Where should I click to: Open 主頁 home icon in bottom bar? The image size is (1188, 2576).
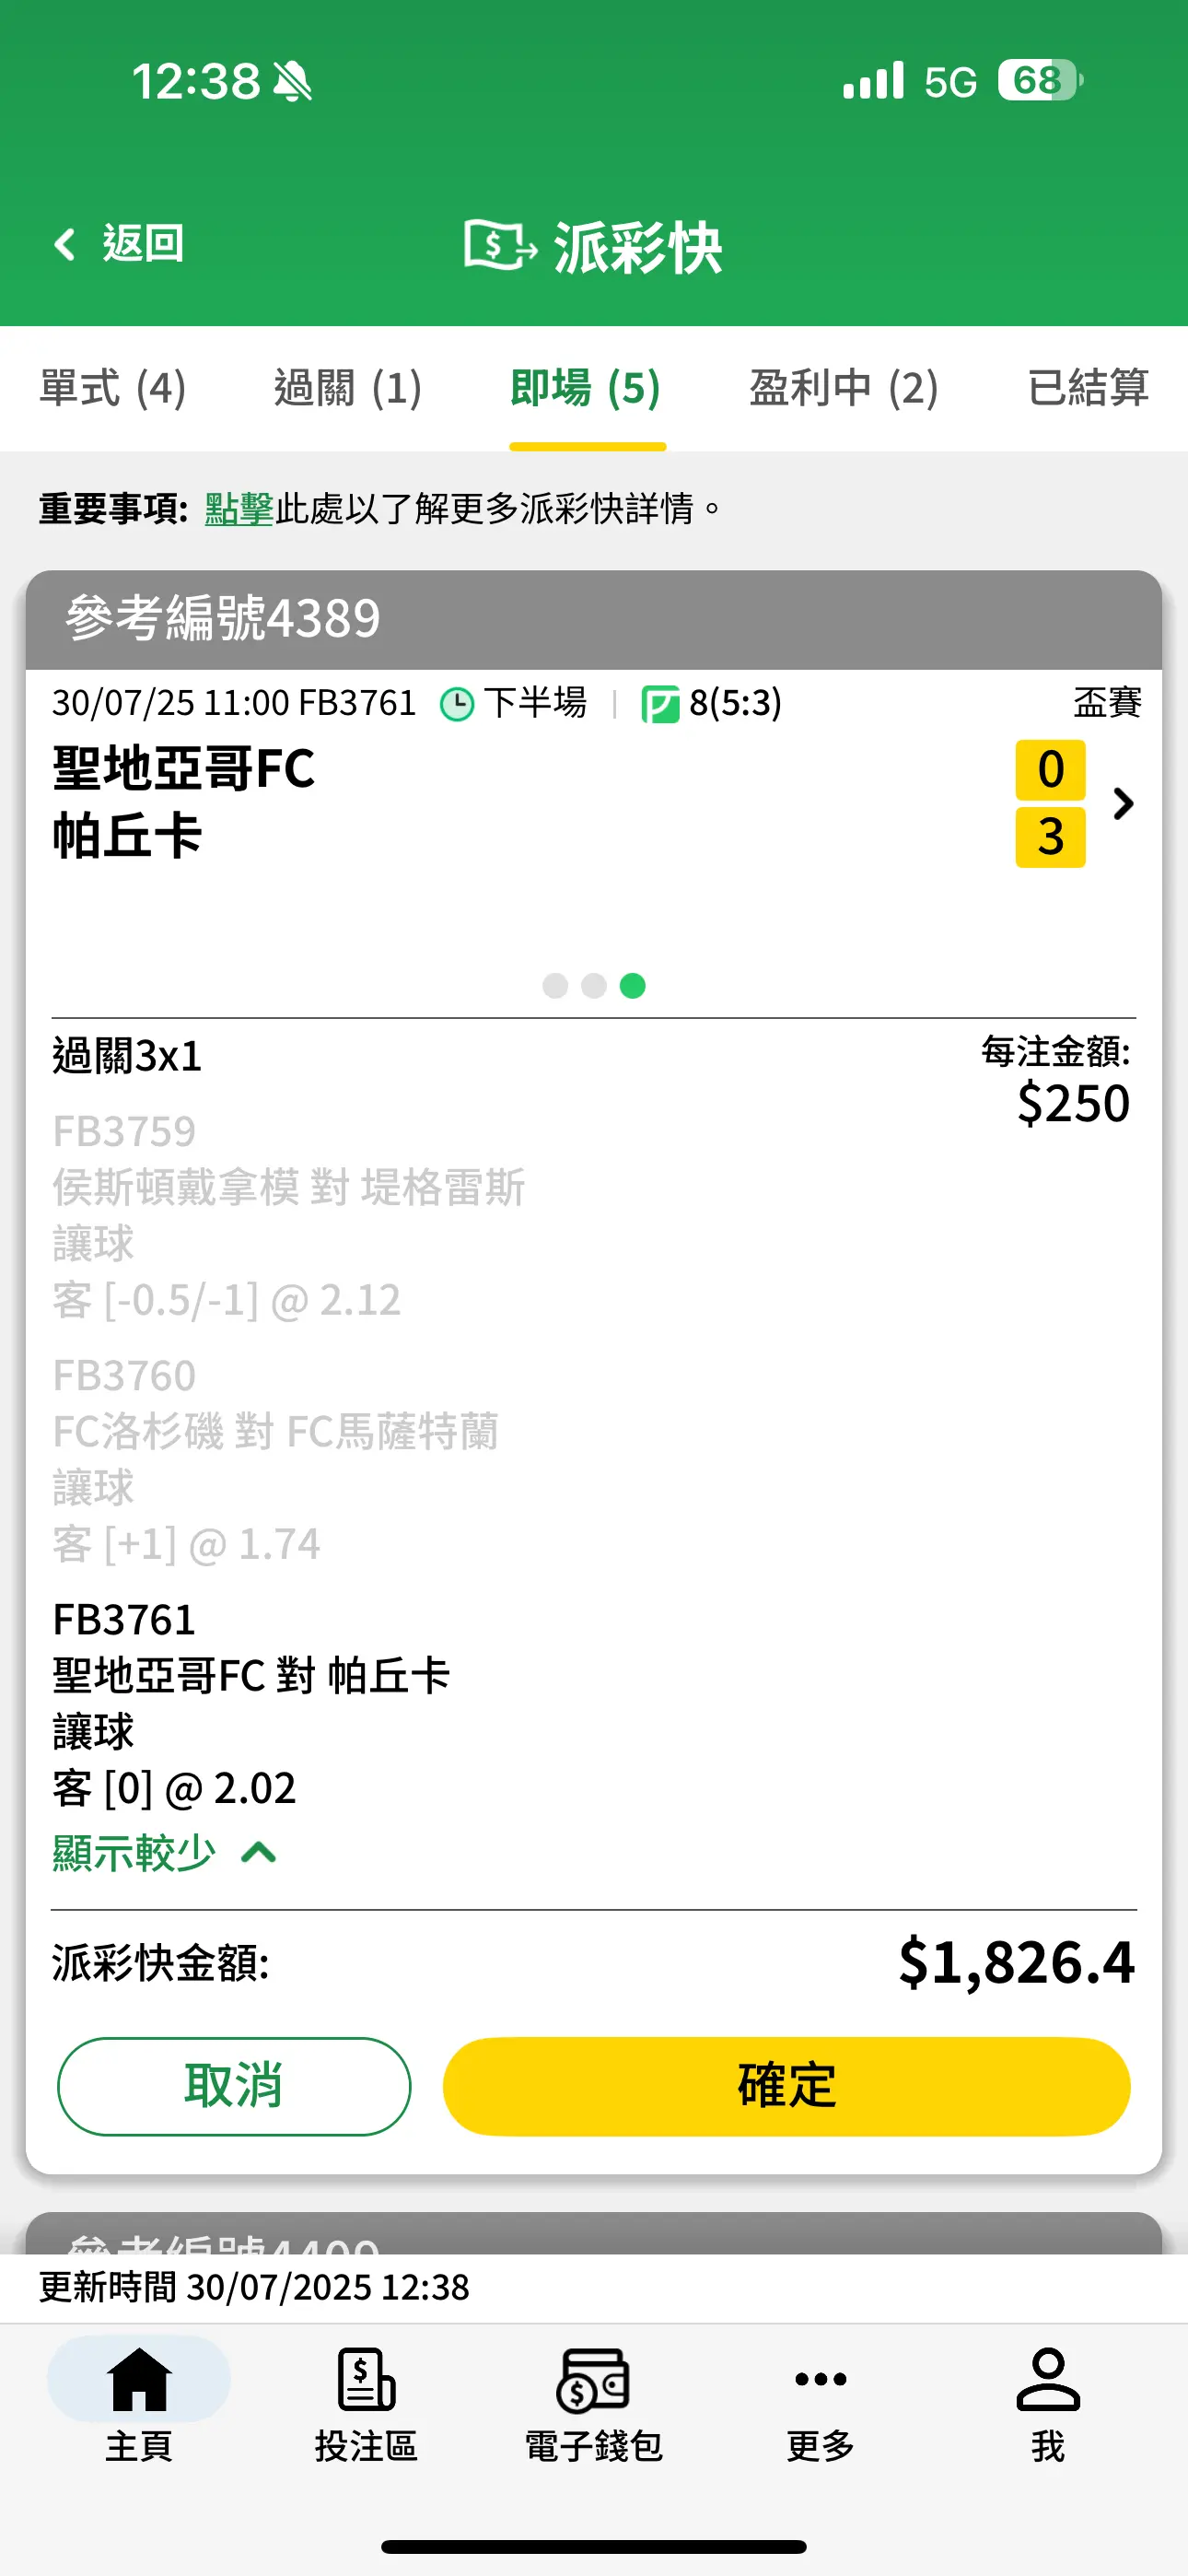(139, 2379)
